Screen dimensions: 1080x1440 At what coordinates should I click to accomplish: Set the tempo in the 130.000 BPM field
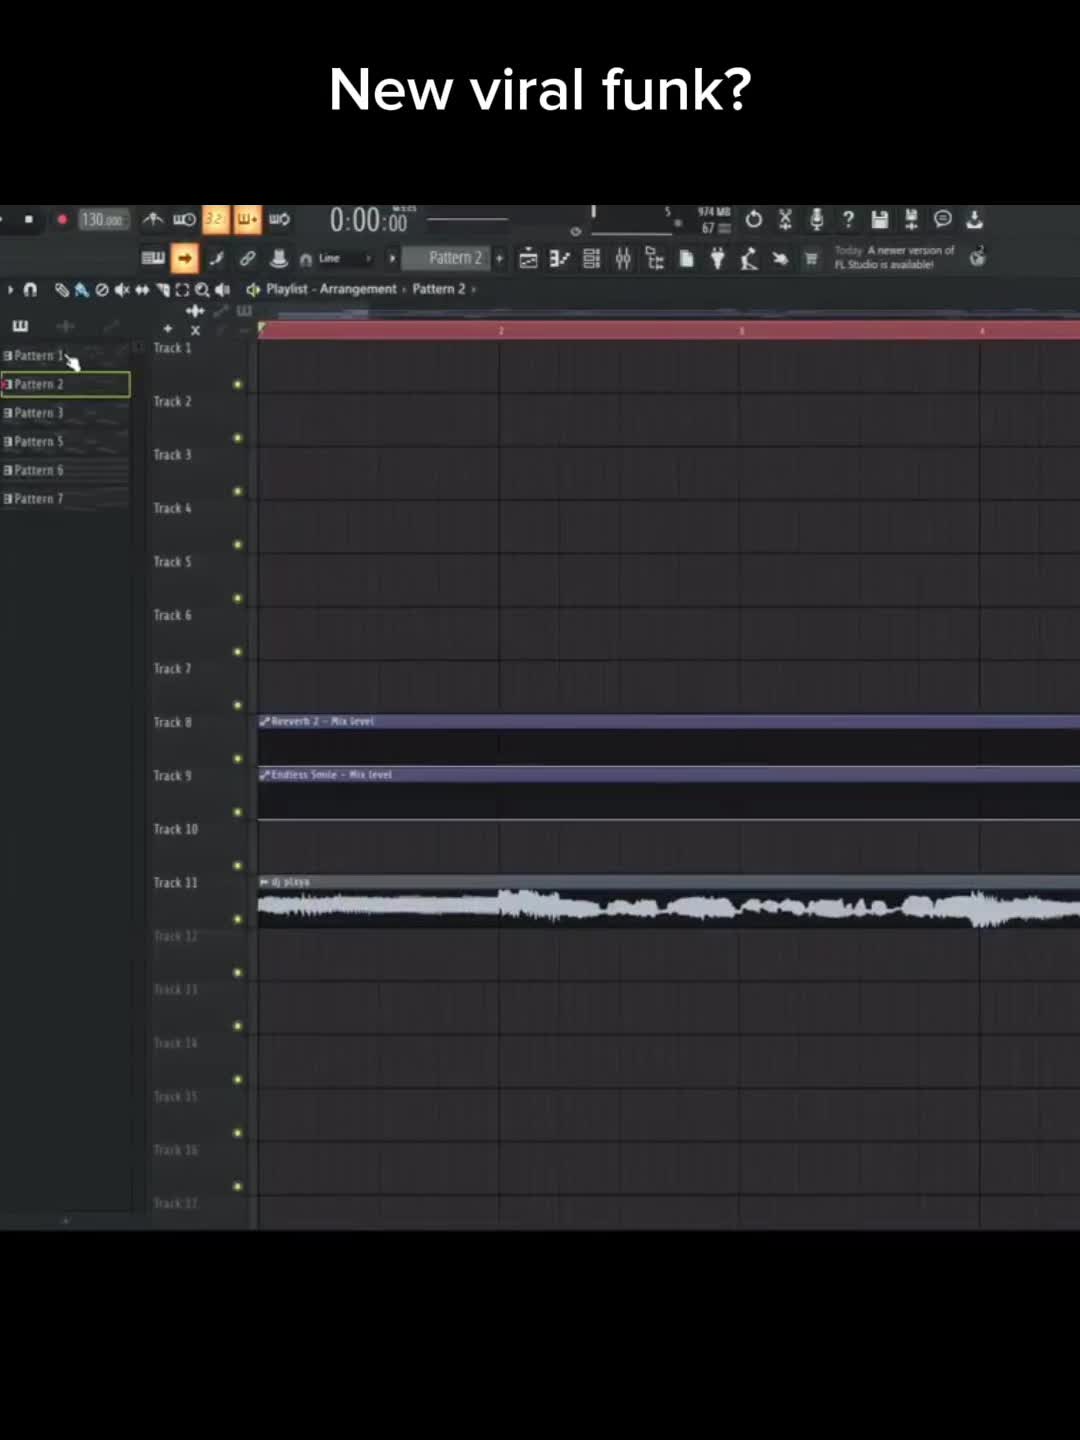[x=103, y=219]
